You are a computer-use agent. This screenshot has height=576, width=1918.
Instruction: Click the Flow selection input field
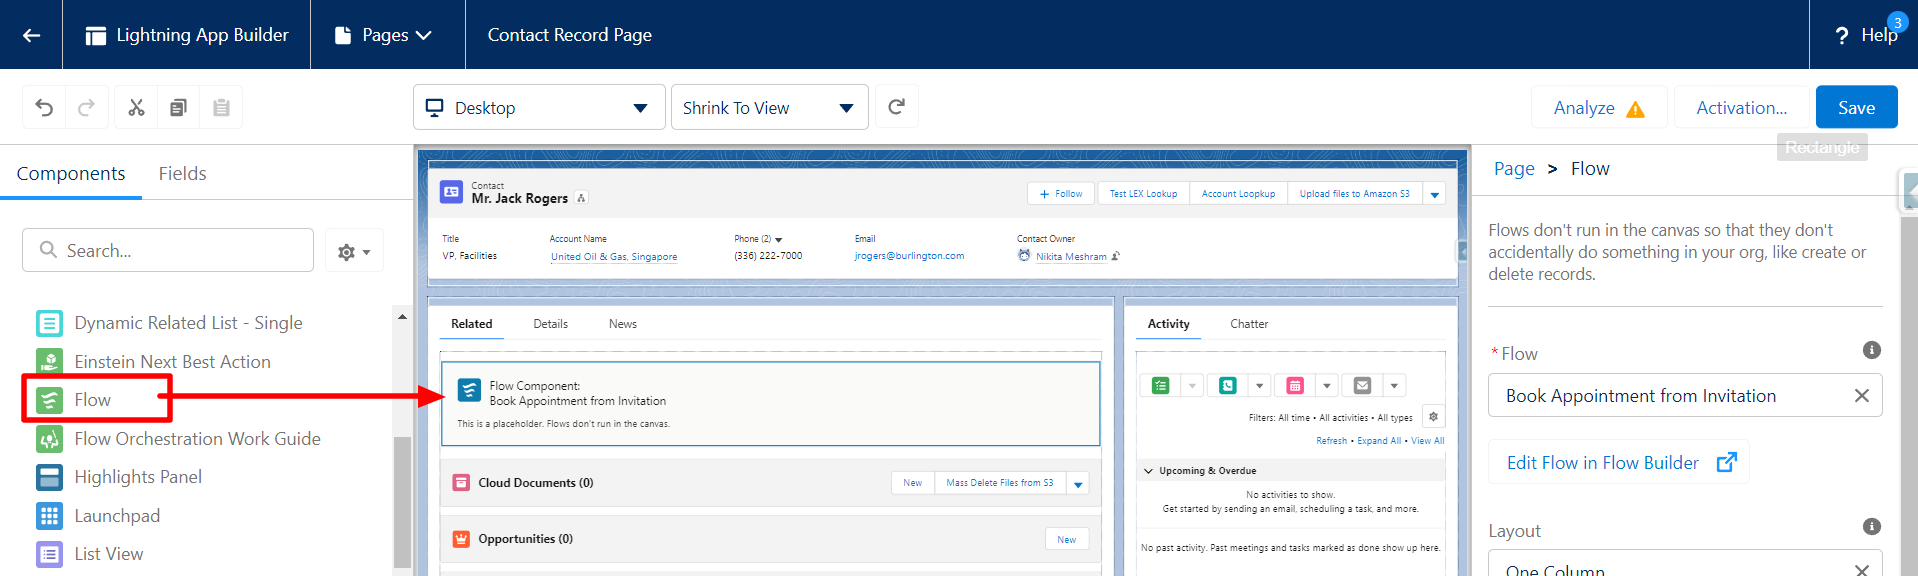click(1685, 396)
